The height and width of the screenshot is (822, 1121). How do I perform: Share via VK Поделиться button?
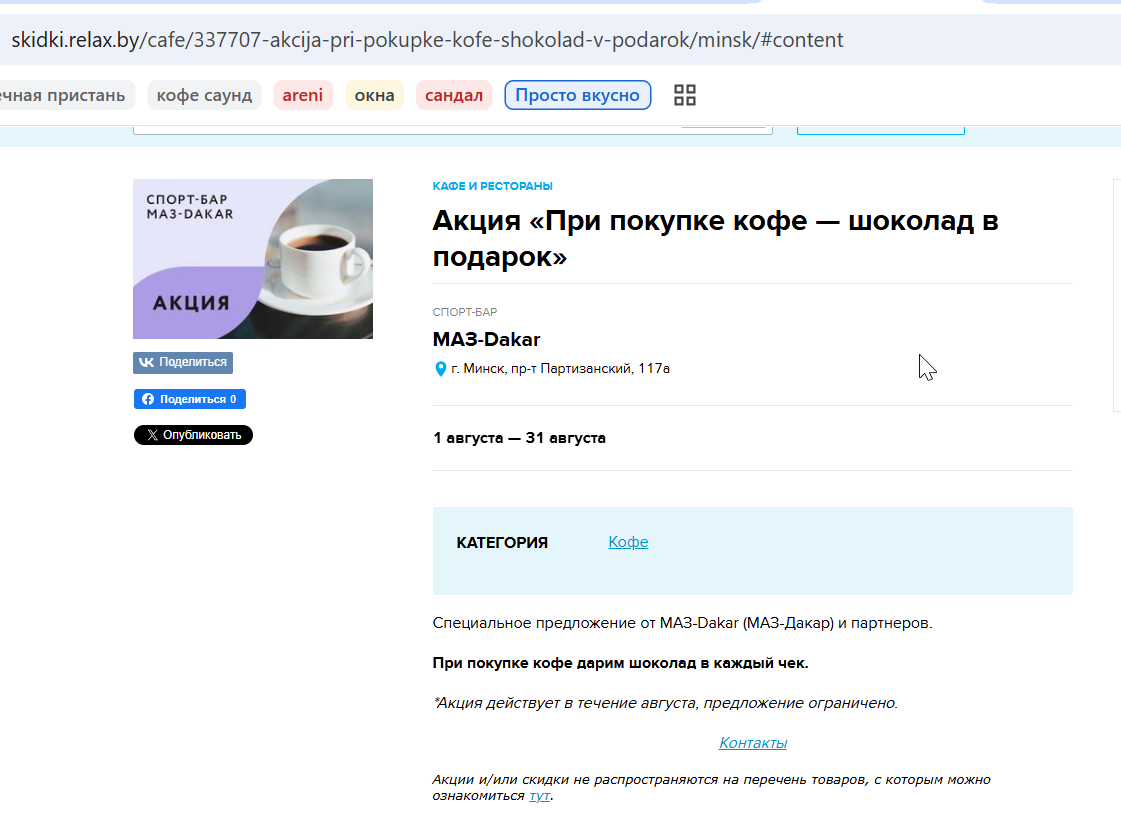tap(183, 362)
